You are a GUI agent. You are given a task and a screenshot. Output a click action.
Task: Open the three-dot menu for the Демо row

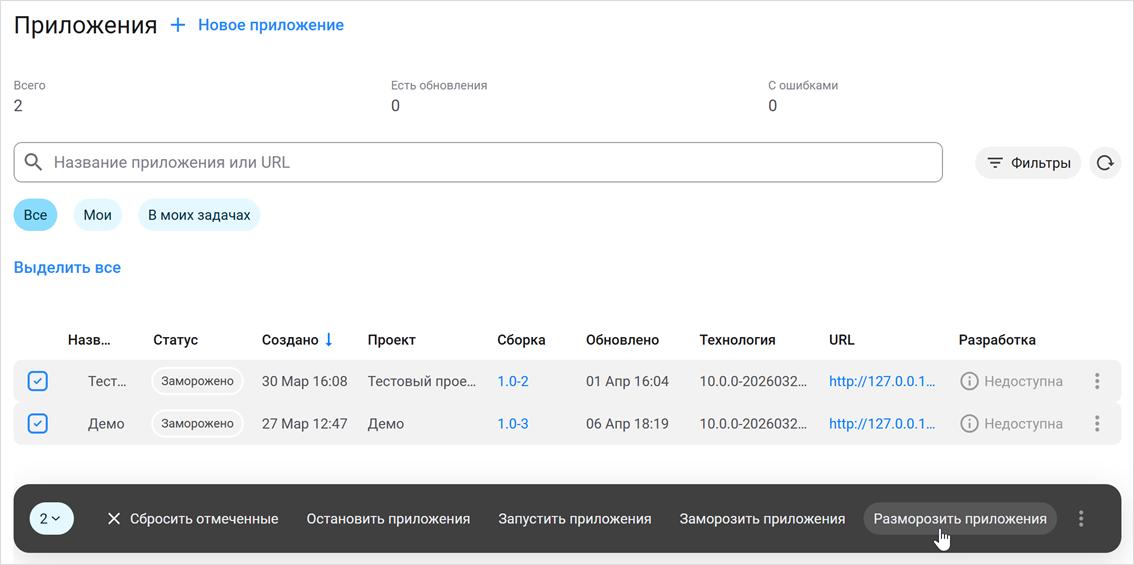coord(1097,424)
